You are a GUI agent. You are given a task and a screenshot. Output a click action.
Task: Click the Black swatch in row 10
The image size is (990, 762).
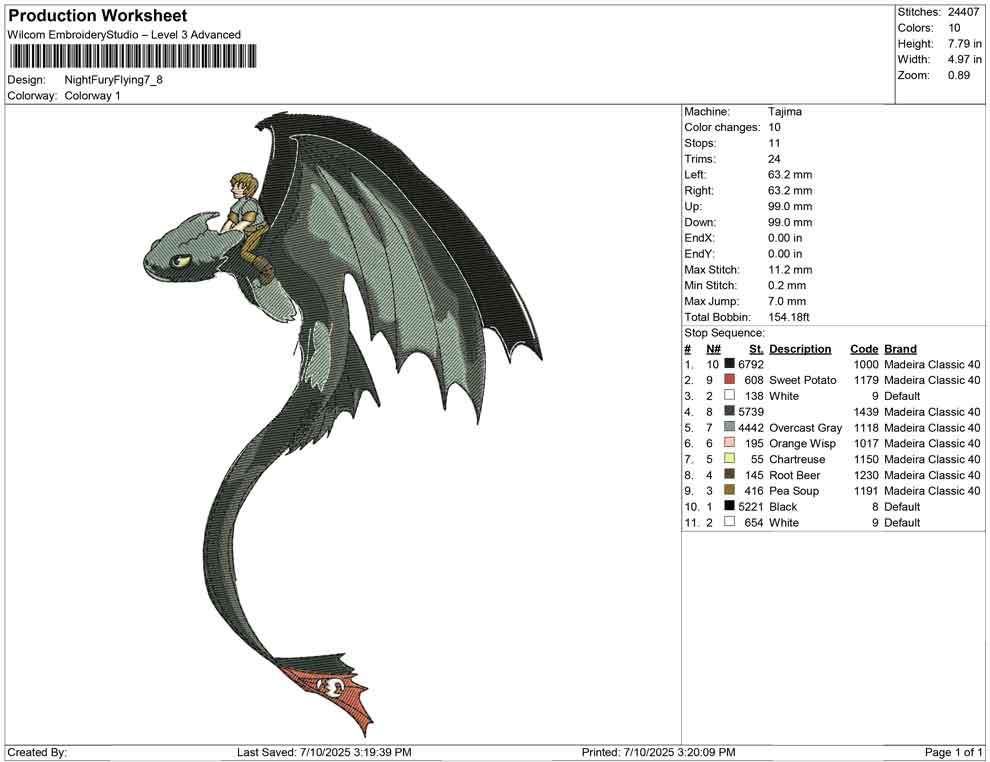click(729, 506)
